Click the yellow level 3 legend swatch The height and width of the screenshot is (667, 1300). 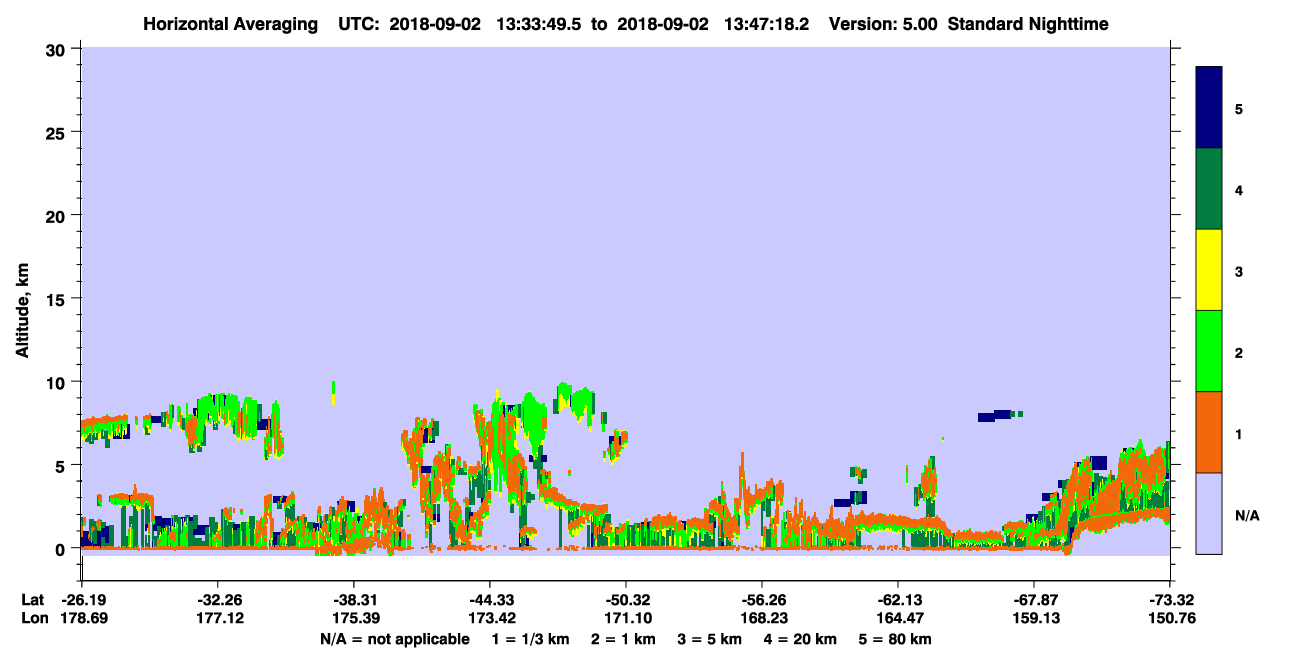(1209, 270)
